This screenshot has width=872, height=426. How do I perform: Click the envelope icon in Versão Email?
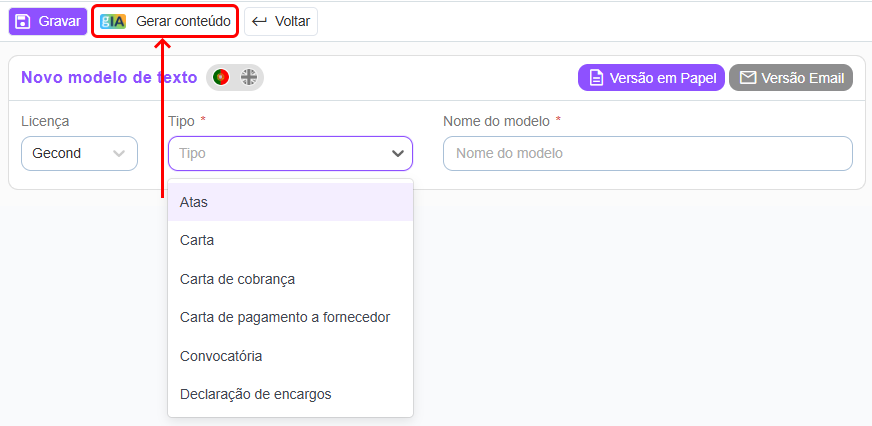pyautogui.click(x=747, y=78)
